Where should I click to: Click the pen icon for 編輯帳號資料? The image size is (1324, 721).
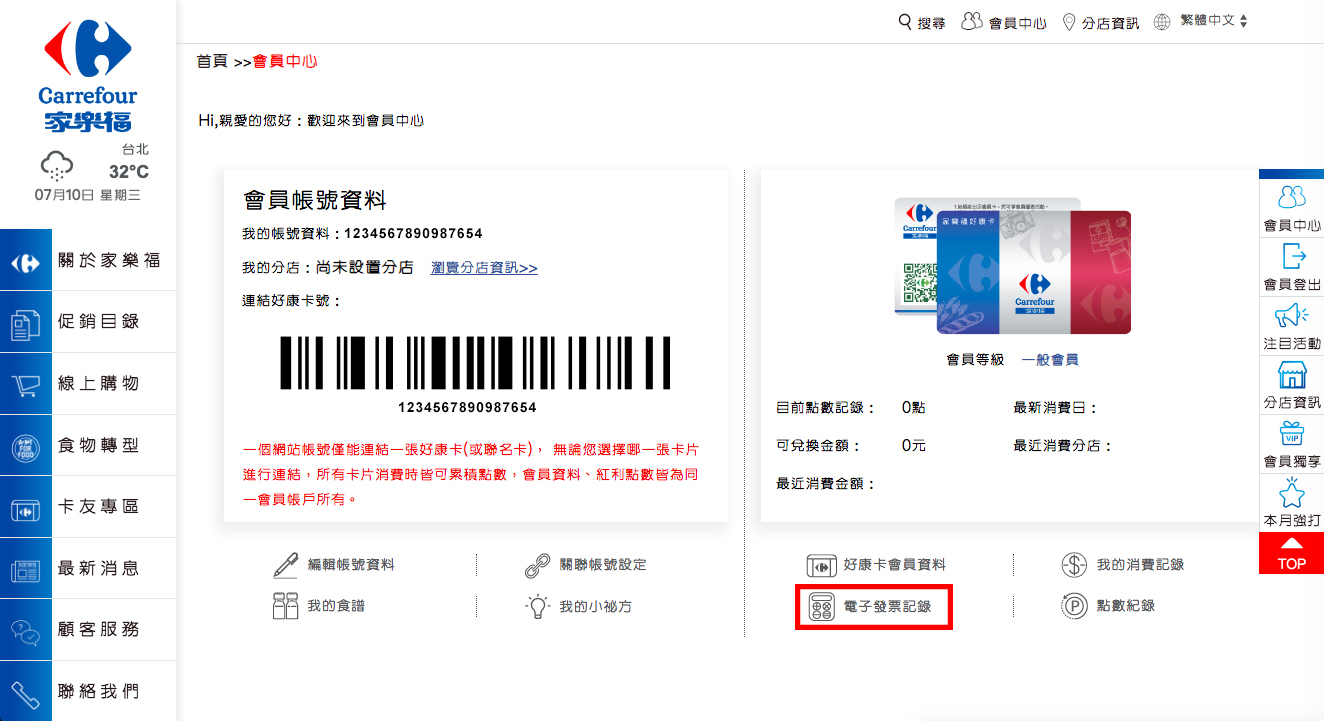(286, 565)
